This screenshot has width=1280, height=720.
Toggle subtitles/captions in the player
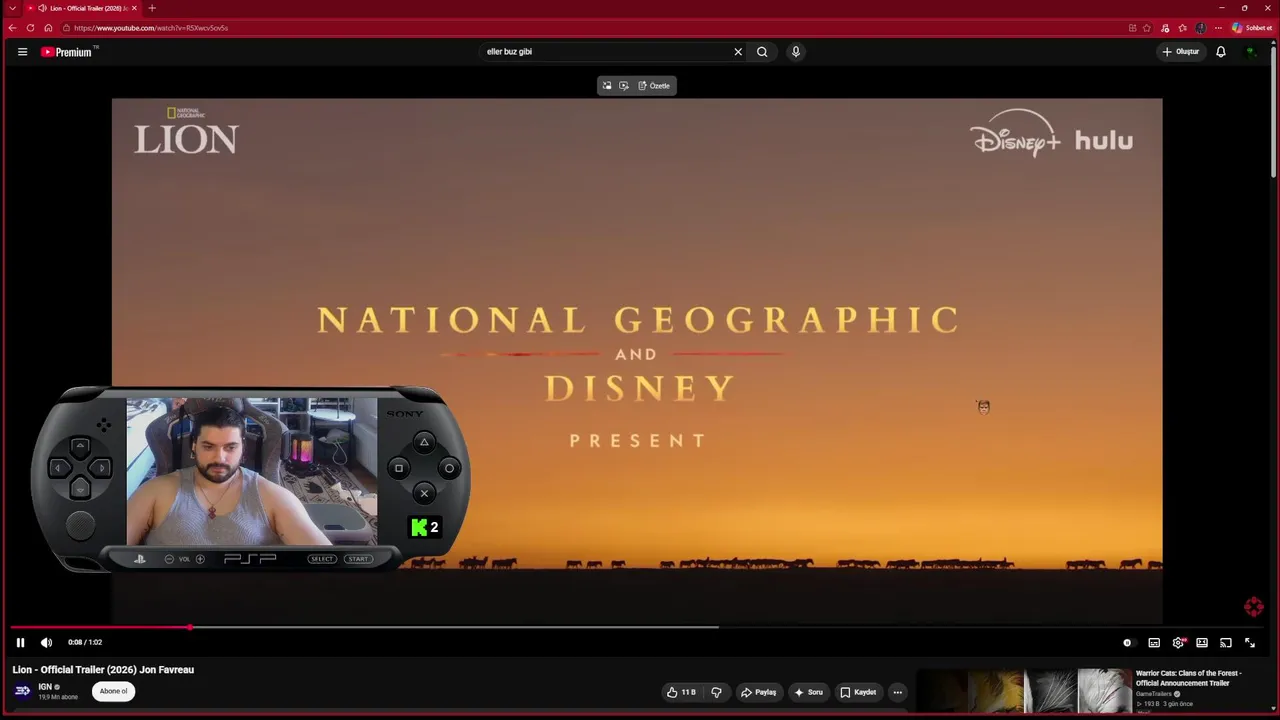pos(1154,643)
